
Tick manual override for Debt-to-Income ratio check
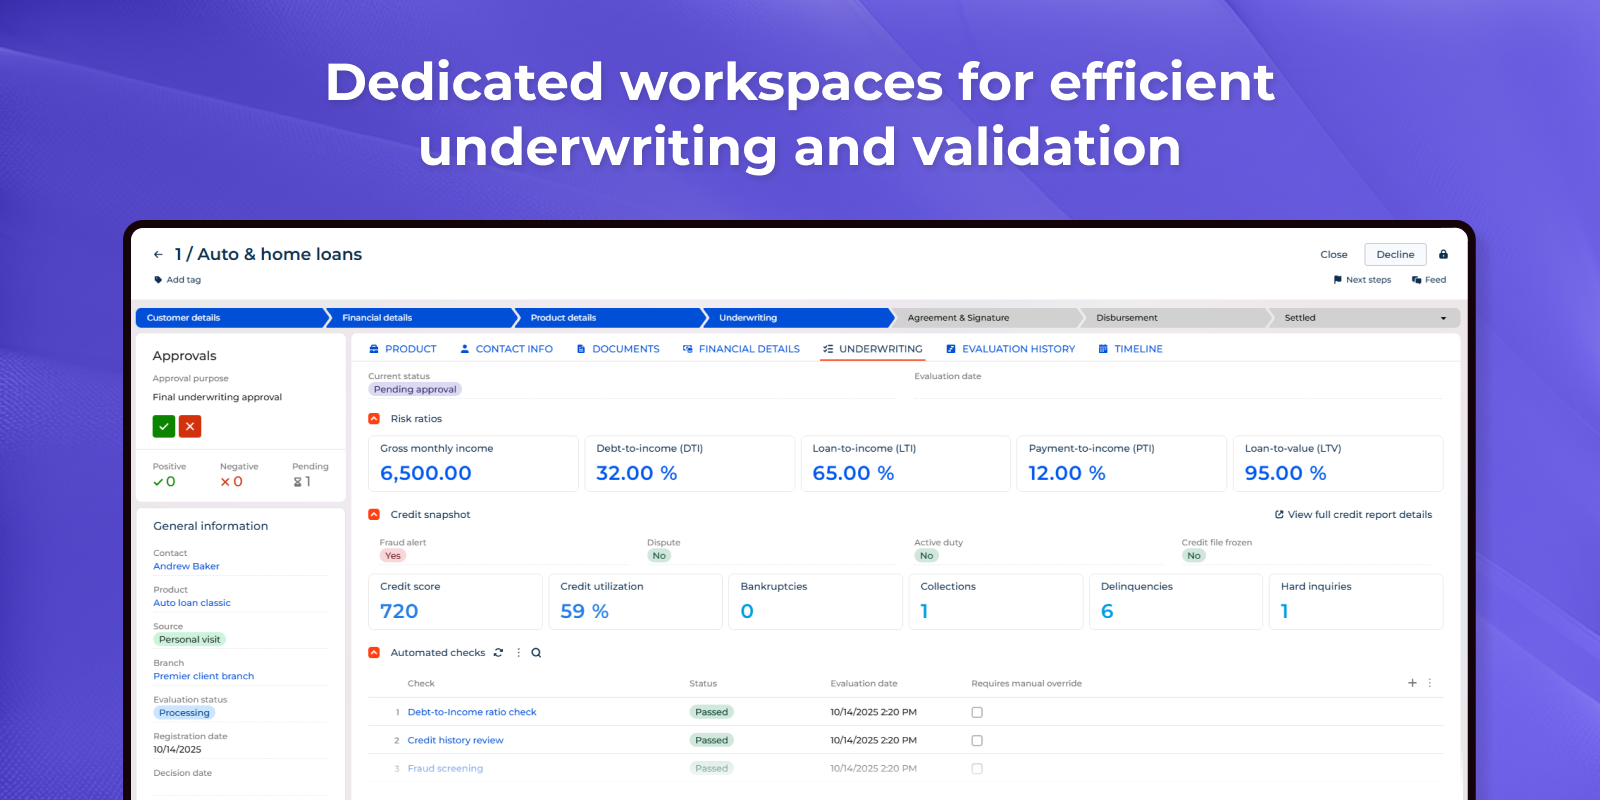pyautogui.click(x=977, y=713)
